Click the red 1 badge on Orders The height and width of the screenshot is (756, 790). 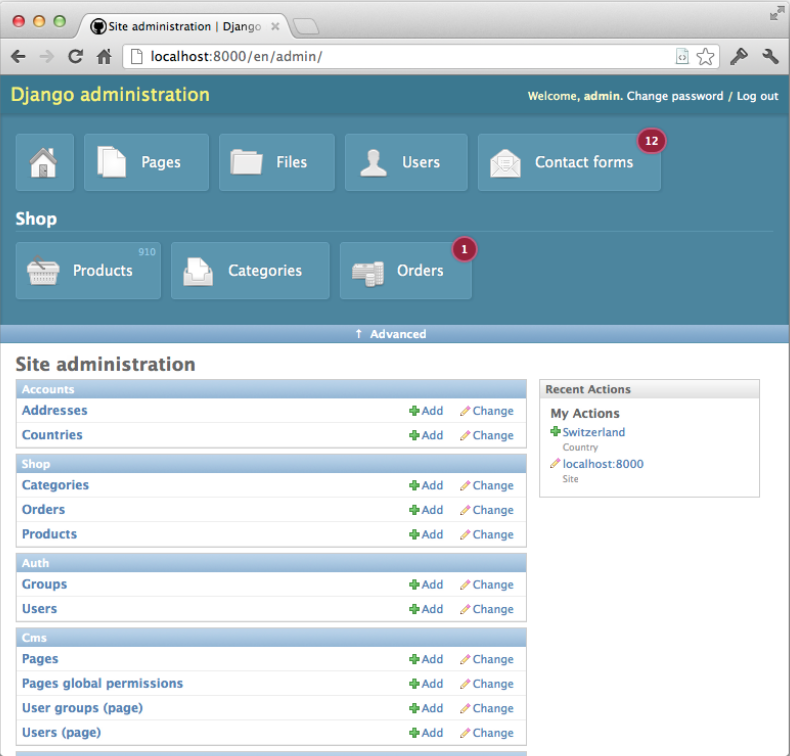click(464, 249)
